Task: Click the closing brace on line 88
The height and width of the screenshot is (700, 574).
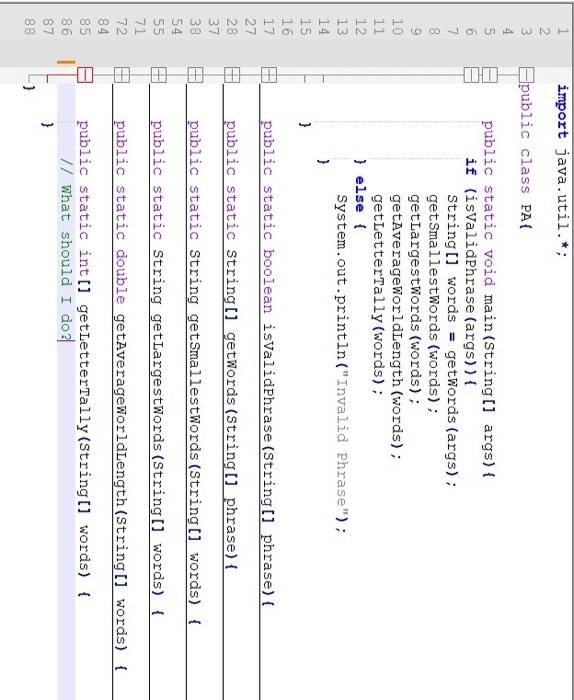Action: coord(29,88)
